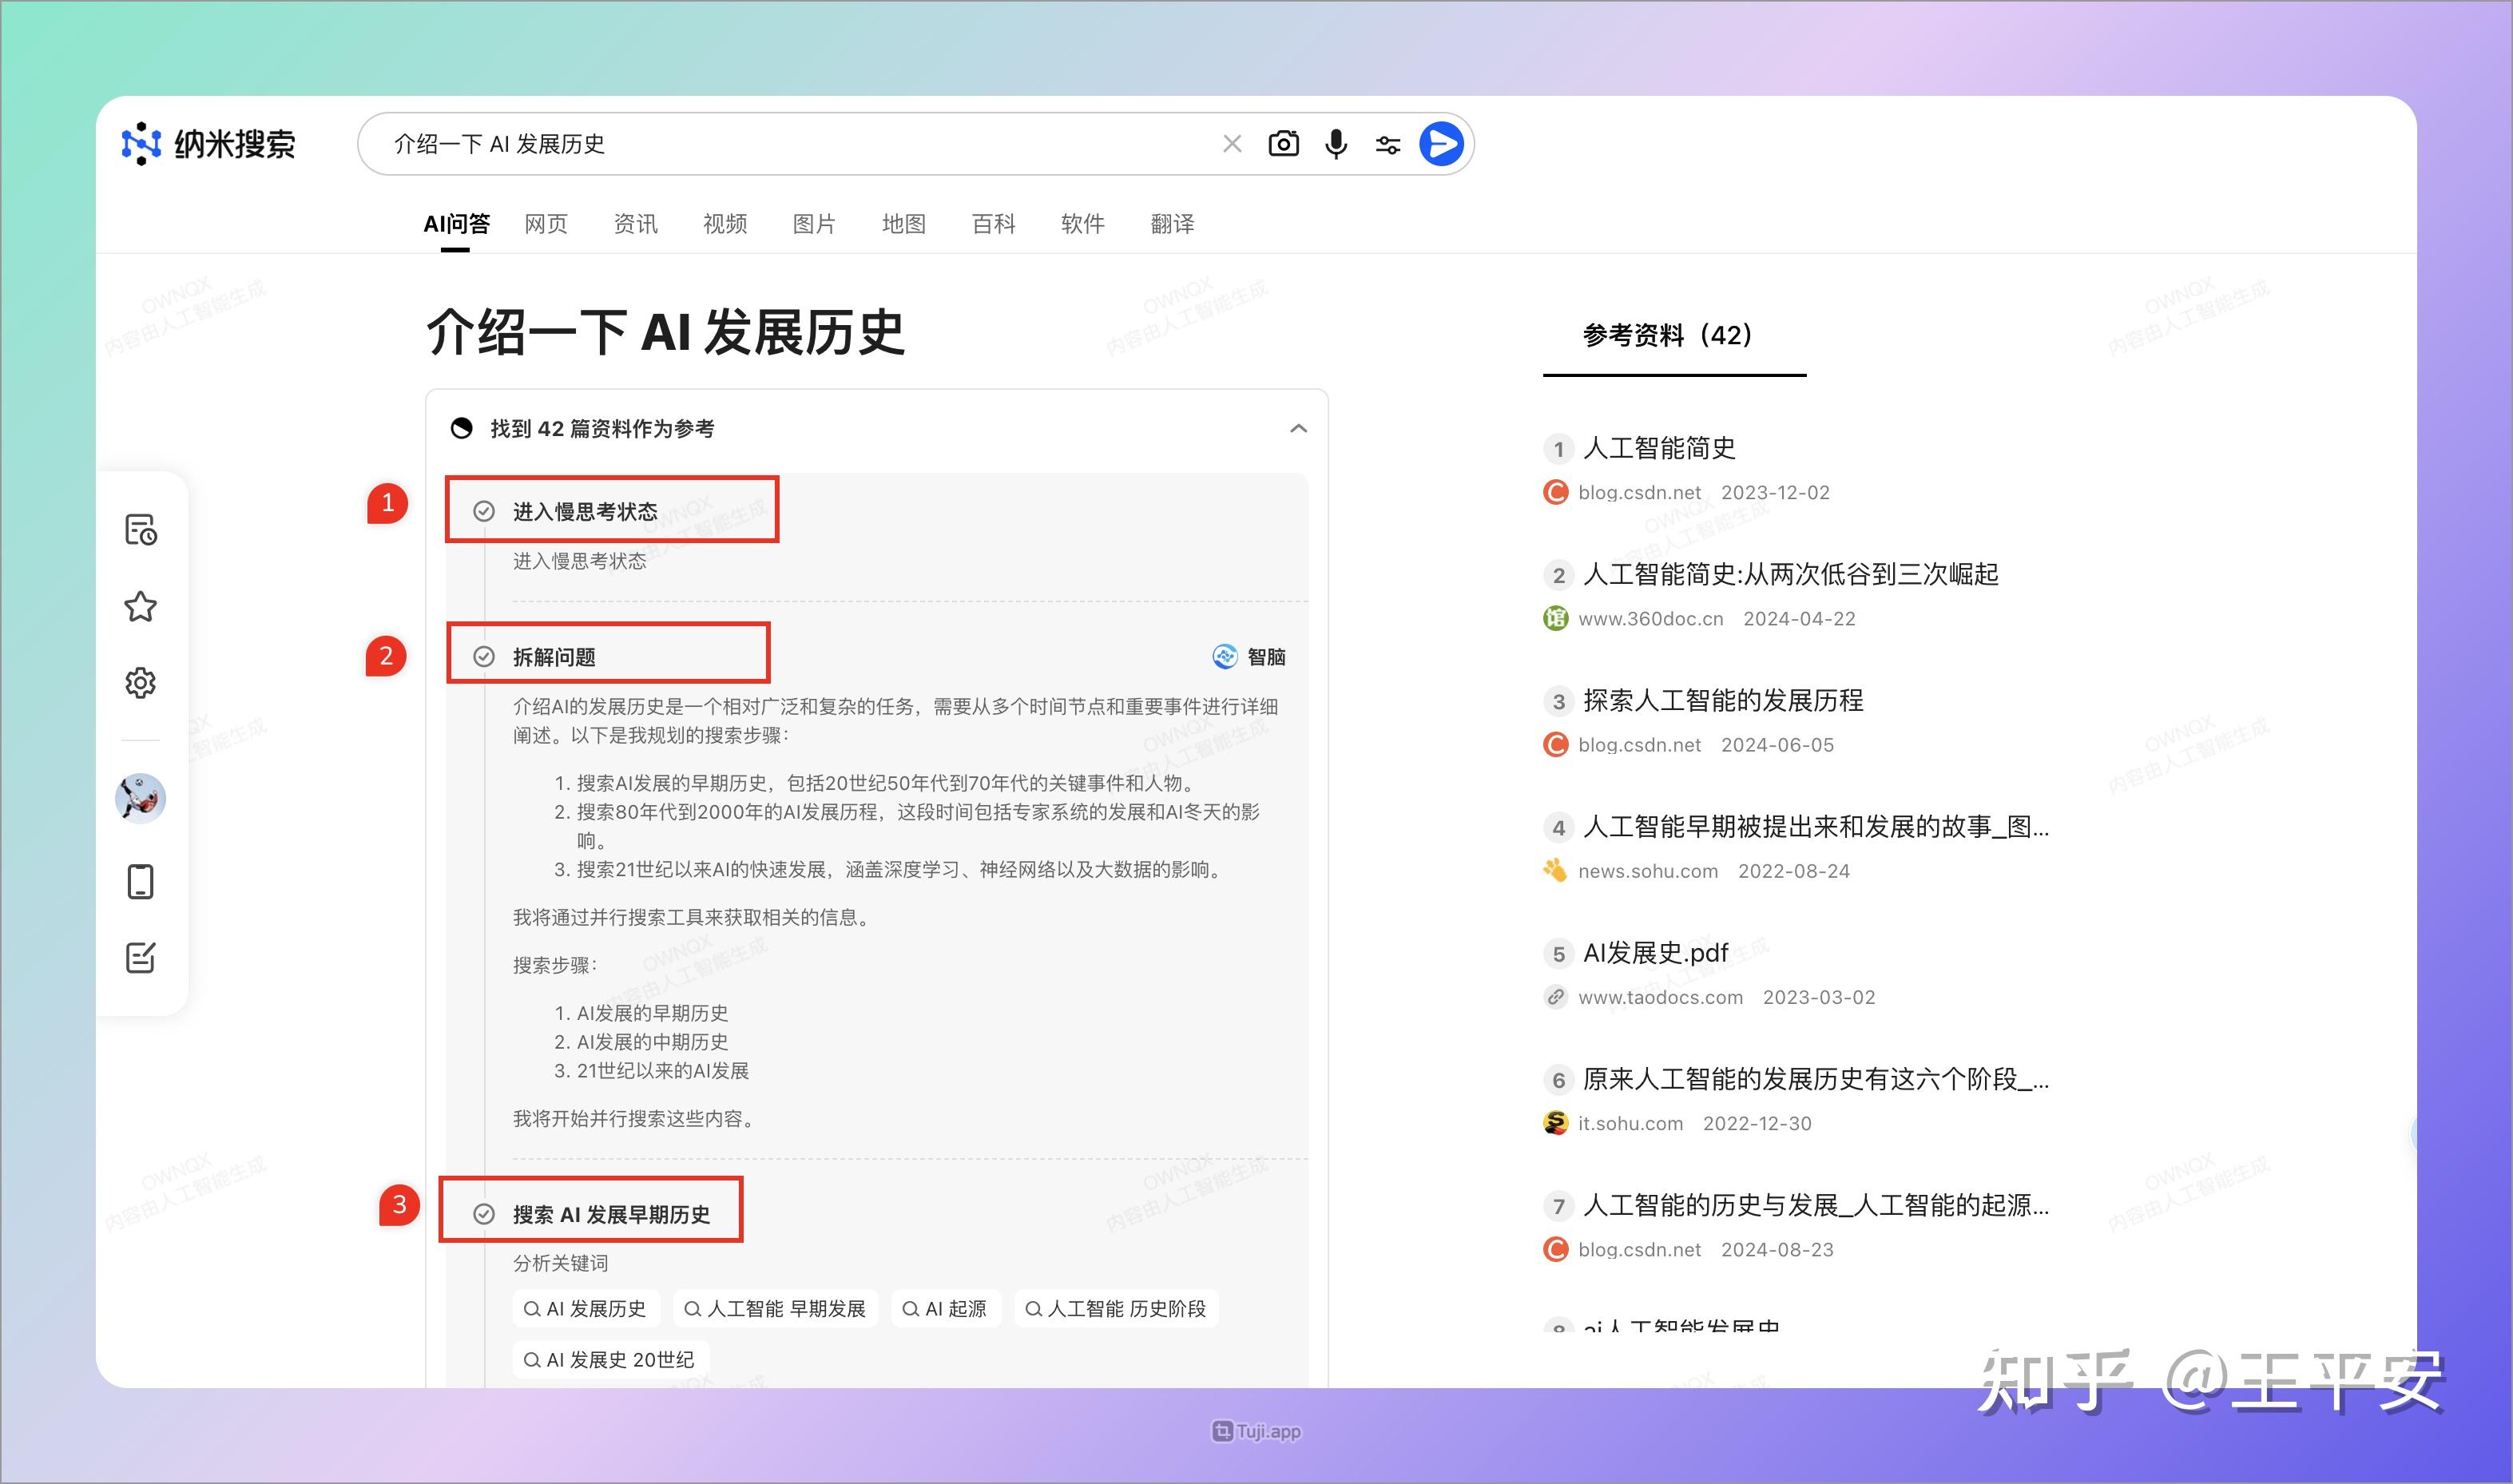Image resolution: width=2513 pixels, height=1484 pixels.
Task: Click the 纳米搜索 logo
Action: pyautogui.click(x=208, y=144)
